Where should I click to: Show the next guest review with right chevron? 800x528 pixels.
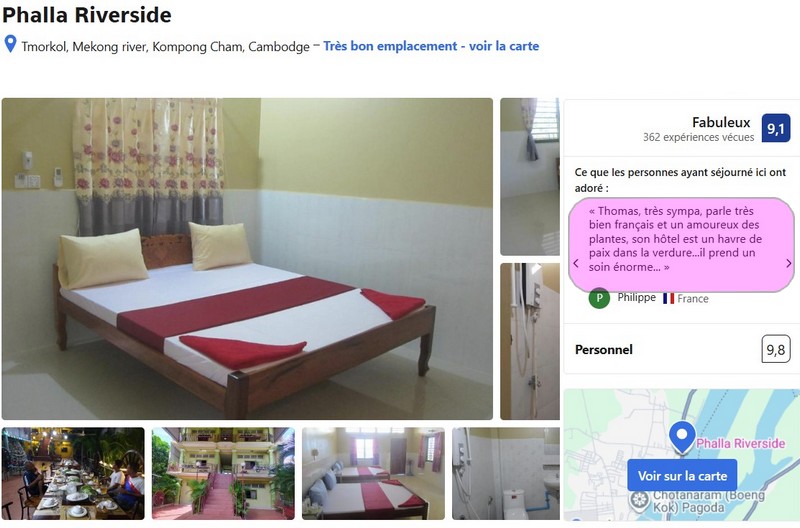(788, 263)
